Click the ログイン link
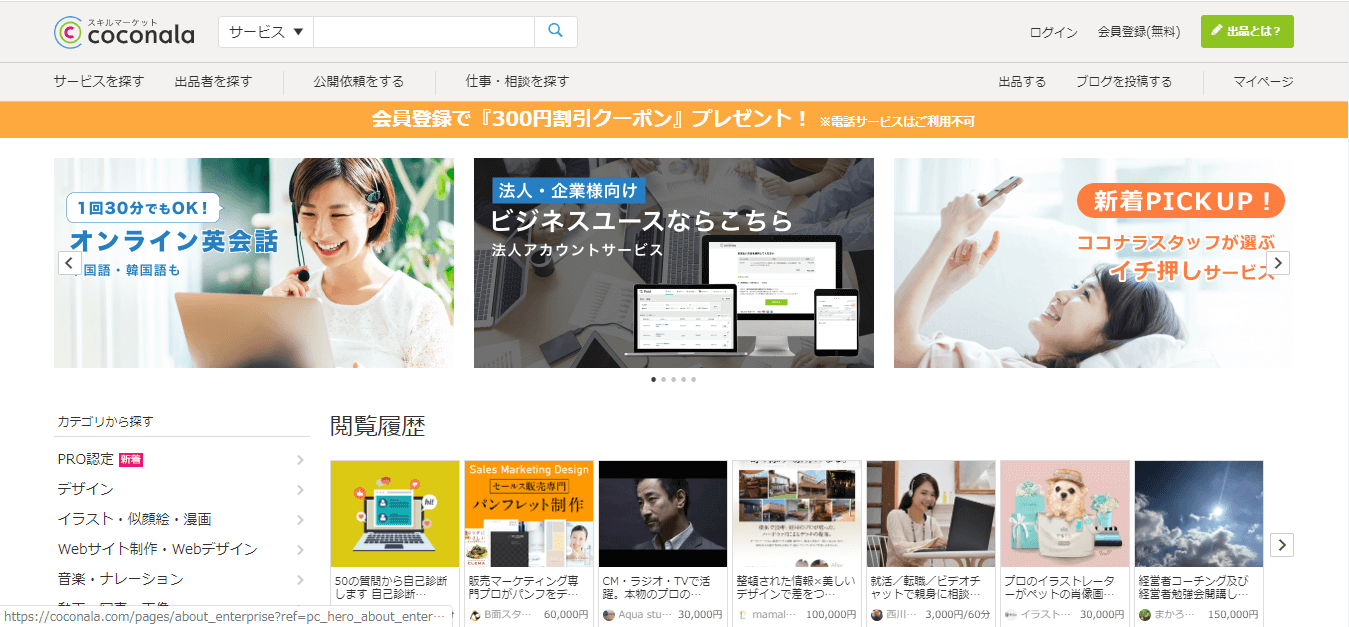 pos(1053,32)
